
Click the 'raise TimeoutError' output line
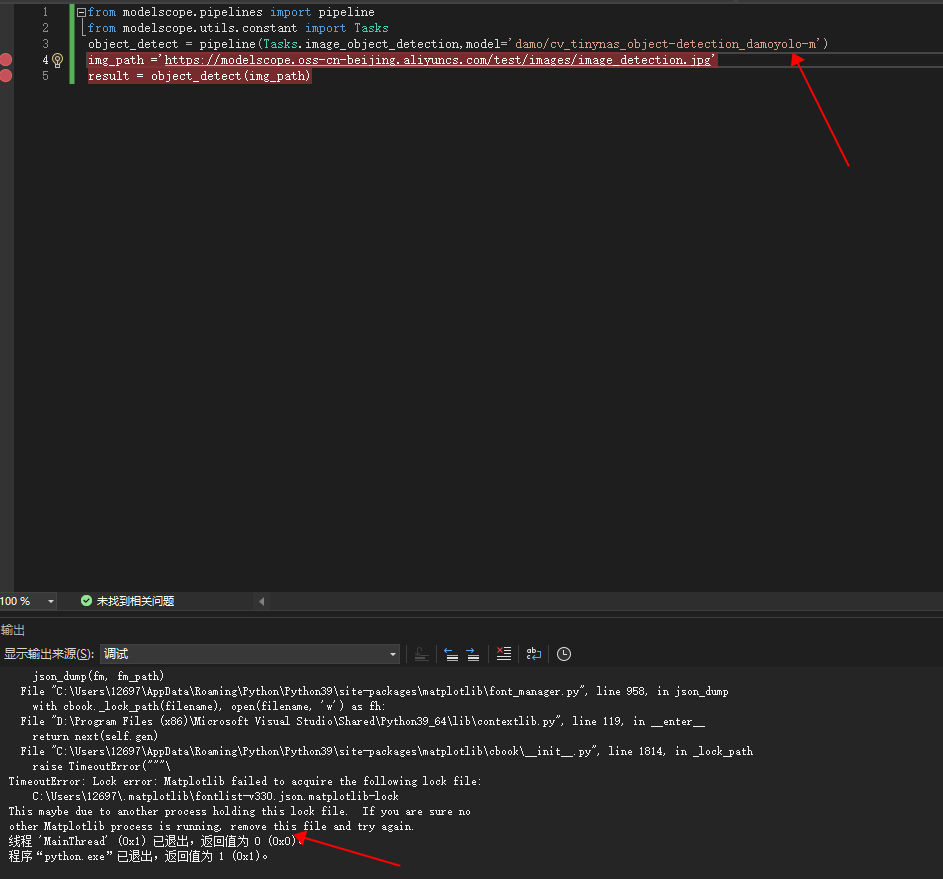[x=101, y=767]
